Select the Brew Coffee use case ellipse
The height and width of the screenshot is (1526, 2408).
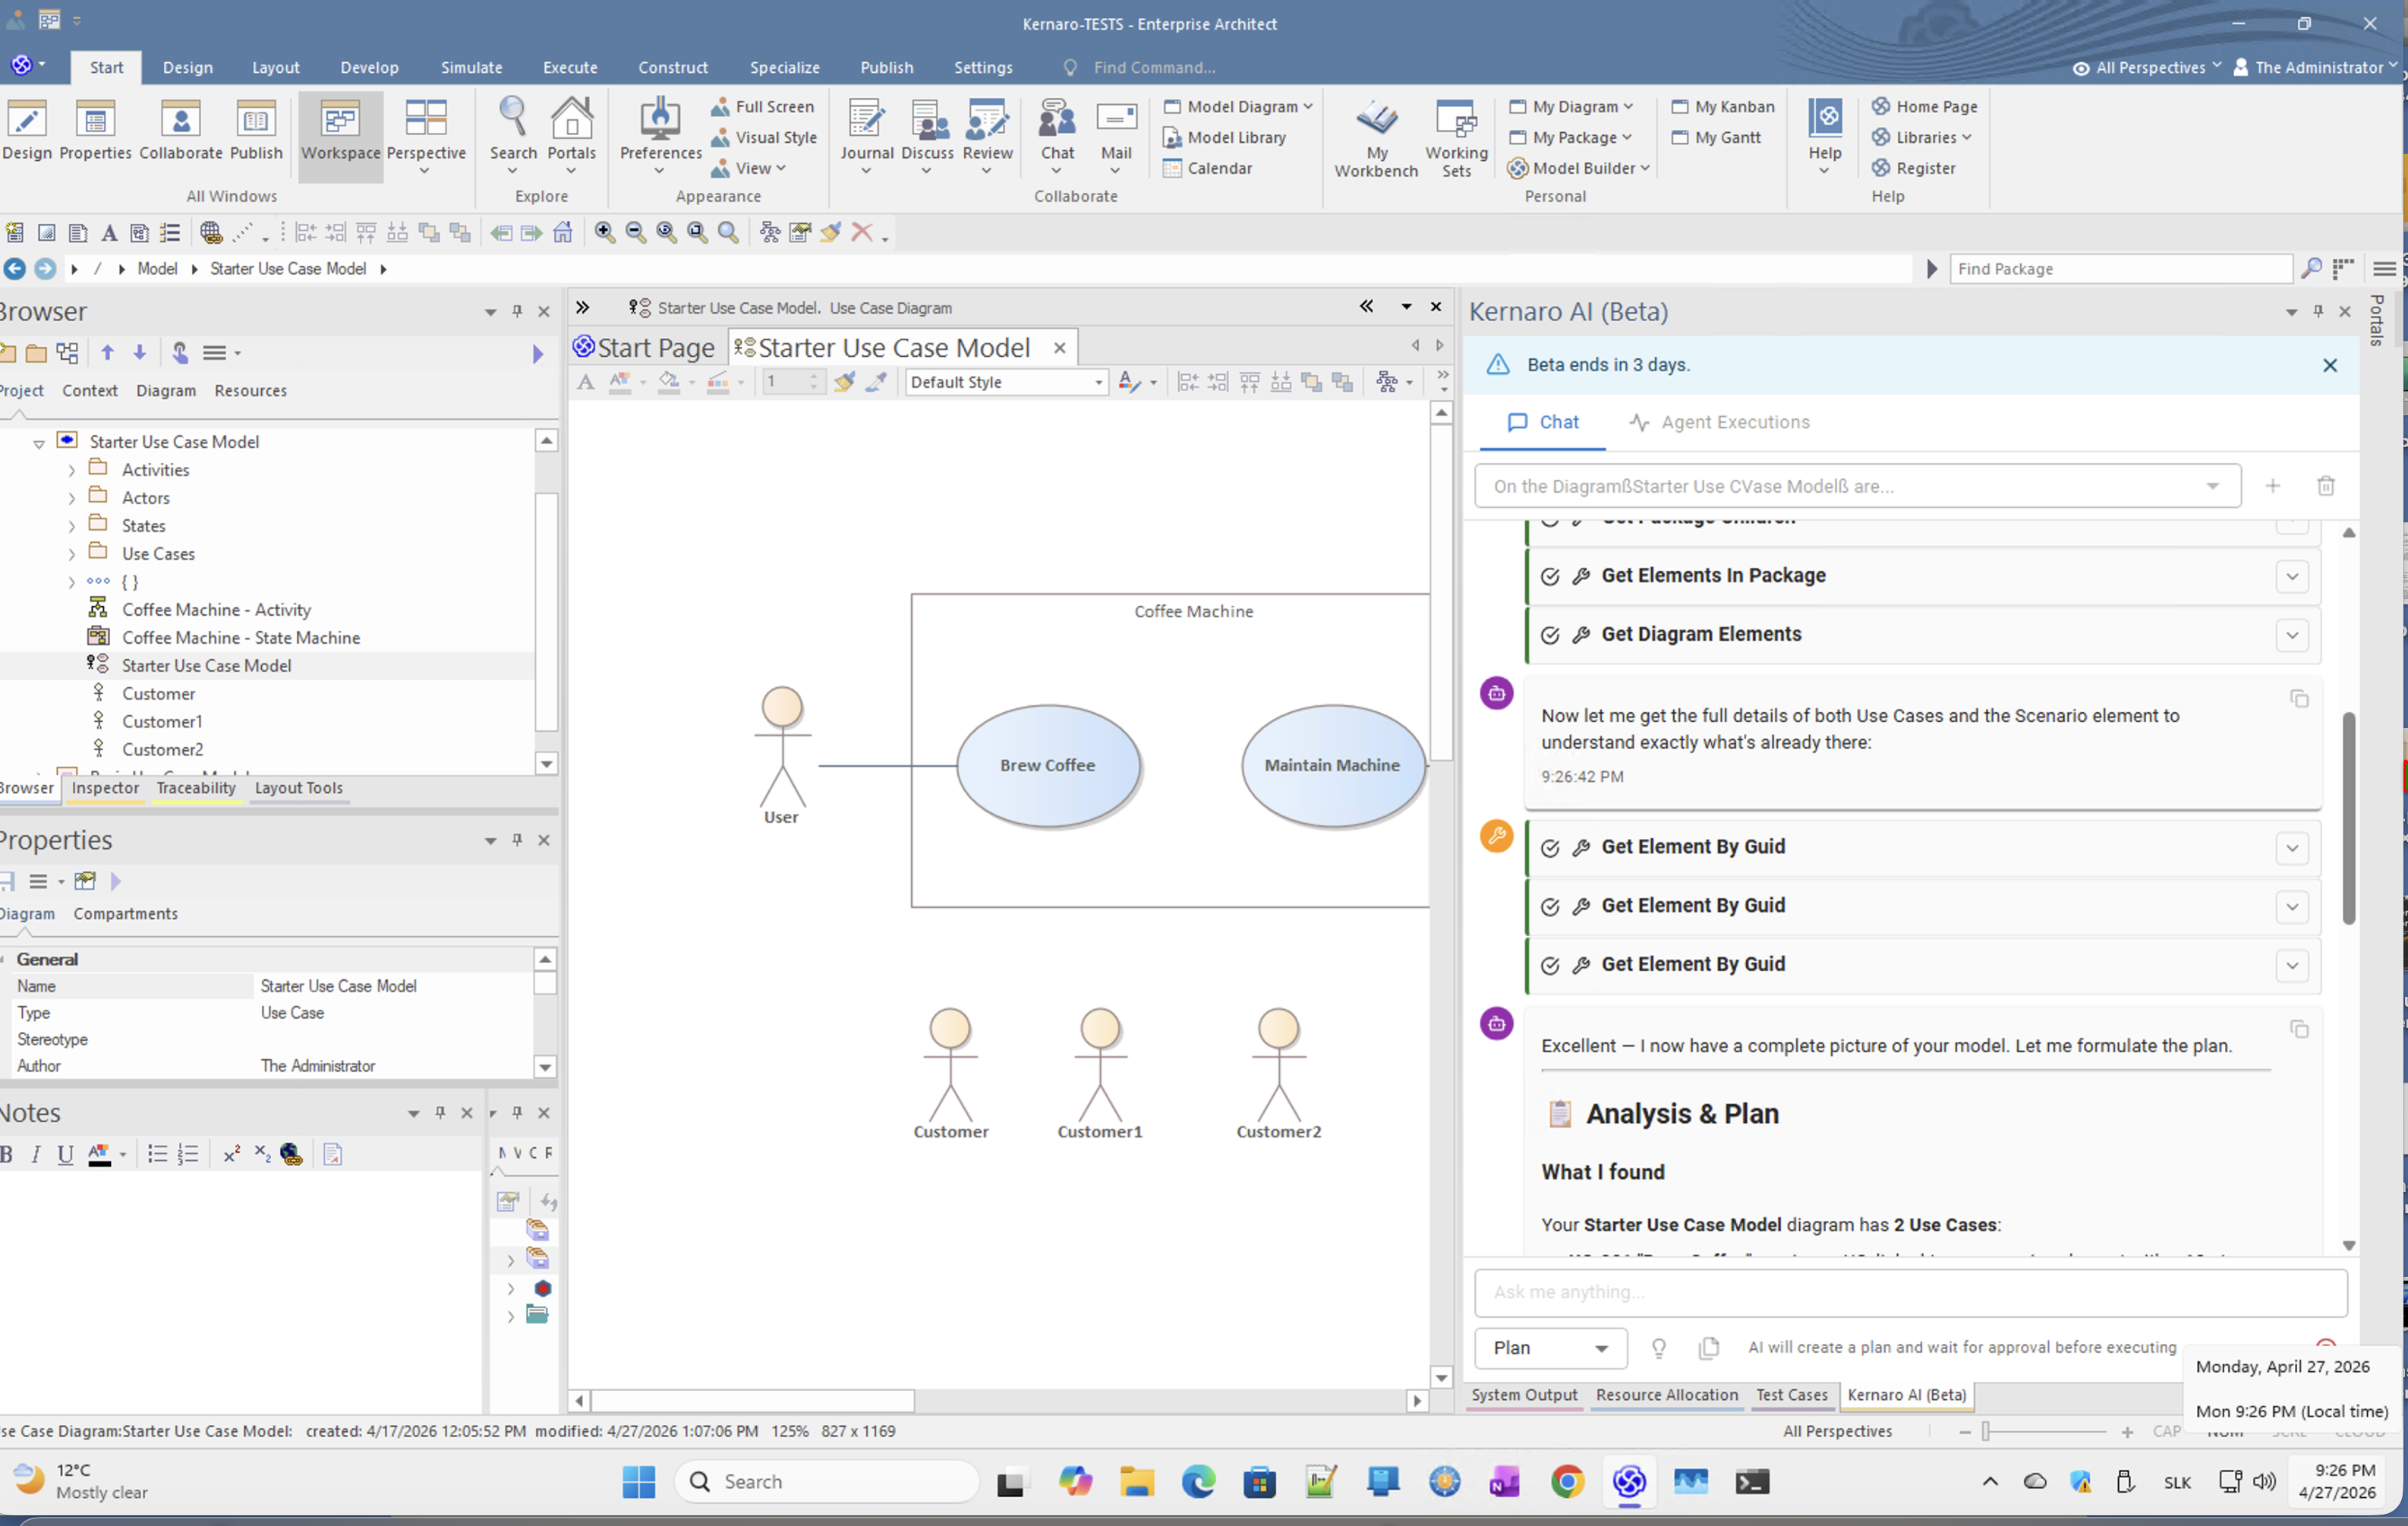[x=1048, y=766]
